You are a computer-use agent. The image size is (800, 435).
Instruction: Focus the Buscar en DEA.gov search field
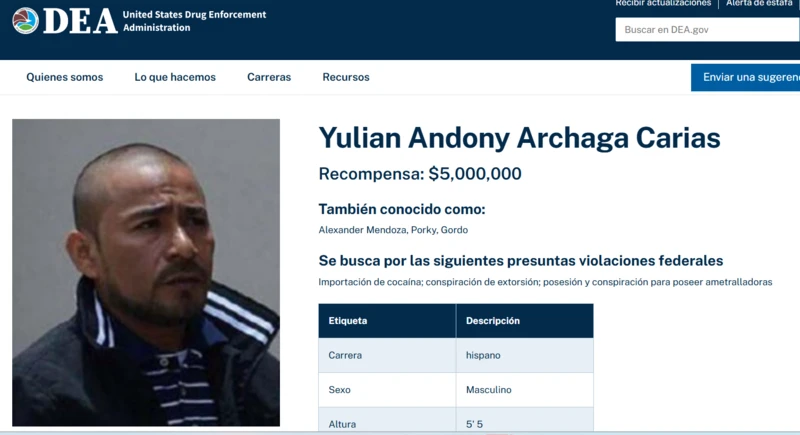708,30
